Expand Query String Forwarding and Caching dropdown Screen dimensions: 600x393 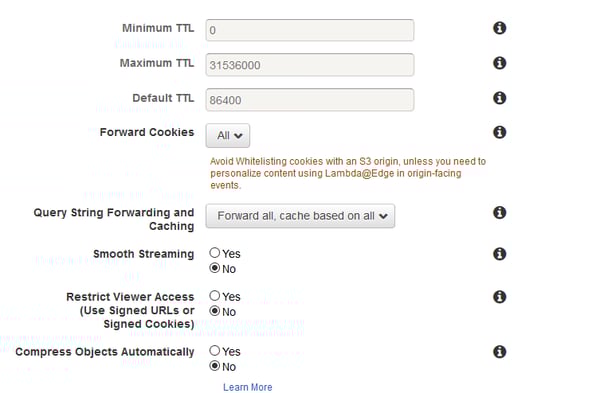tap(300, 216)
